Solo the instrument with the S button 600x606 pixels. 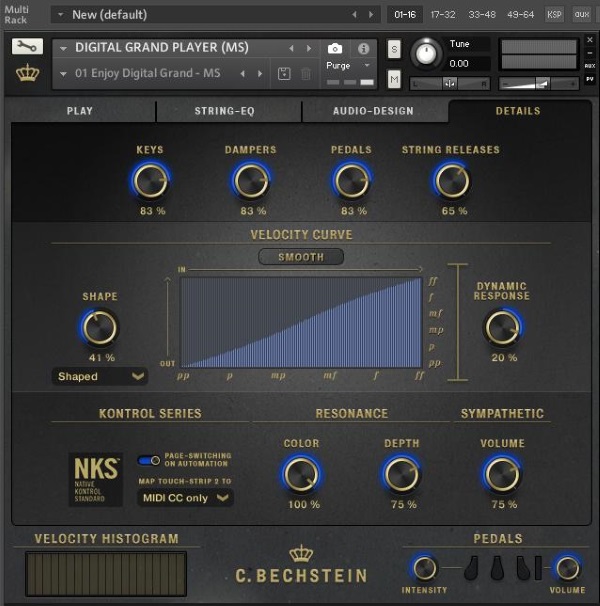click(x=394, y=49)
